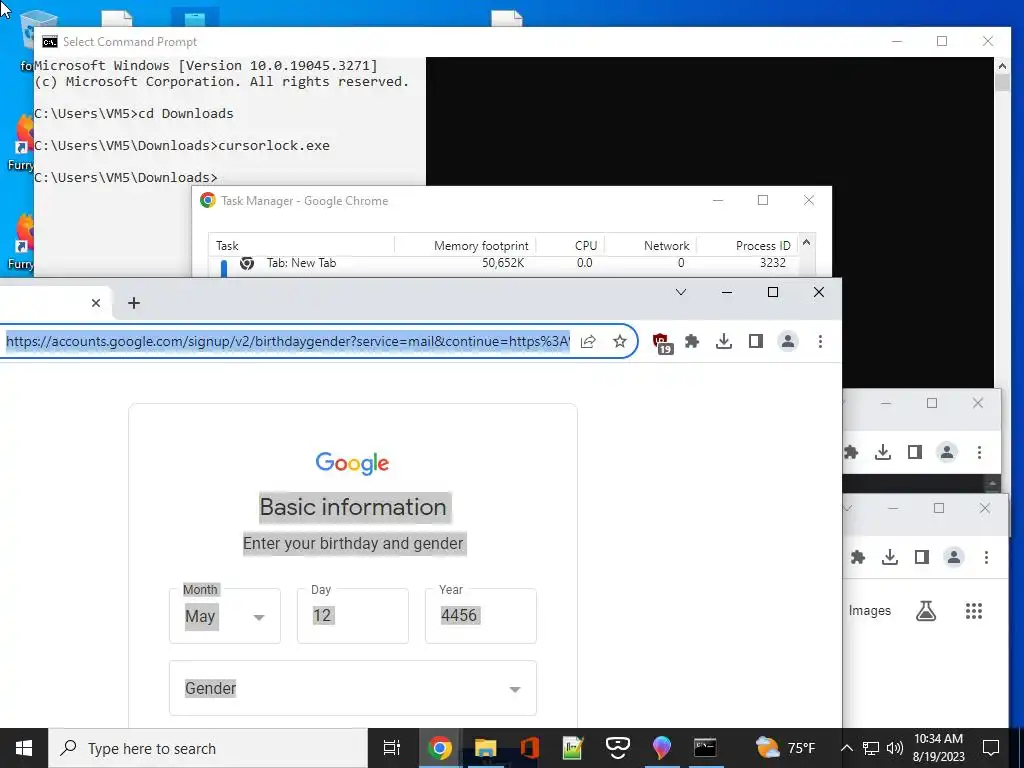Image resolution: width=1024 pixels, height=768 pixels.
Task: Show downloads in the Images Chrome window
Action: click(889, 557)
